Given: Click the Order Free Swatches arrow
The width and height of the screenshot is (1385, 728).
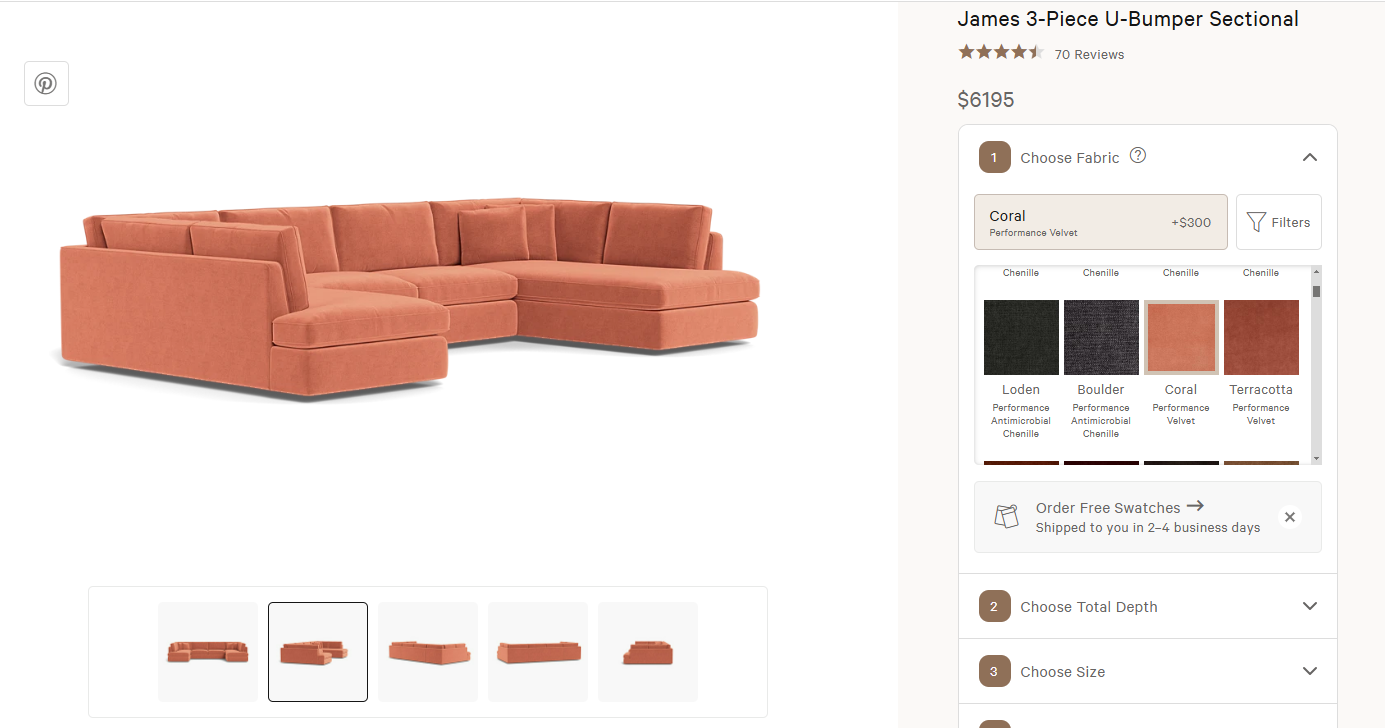Looking at the screenshot, I should coord(1195,506).
